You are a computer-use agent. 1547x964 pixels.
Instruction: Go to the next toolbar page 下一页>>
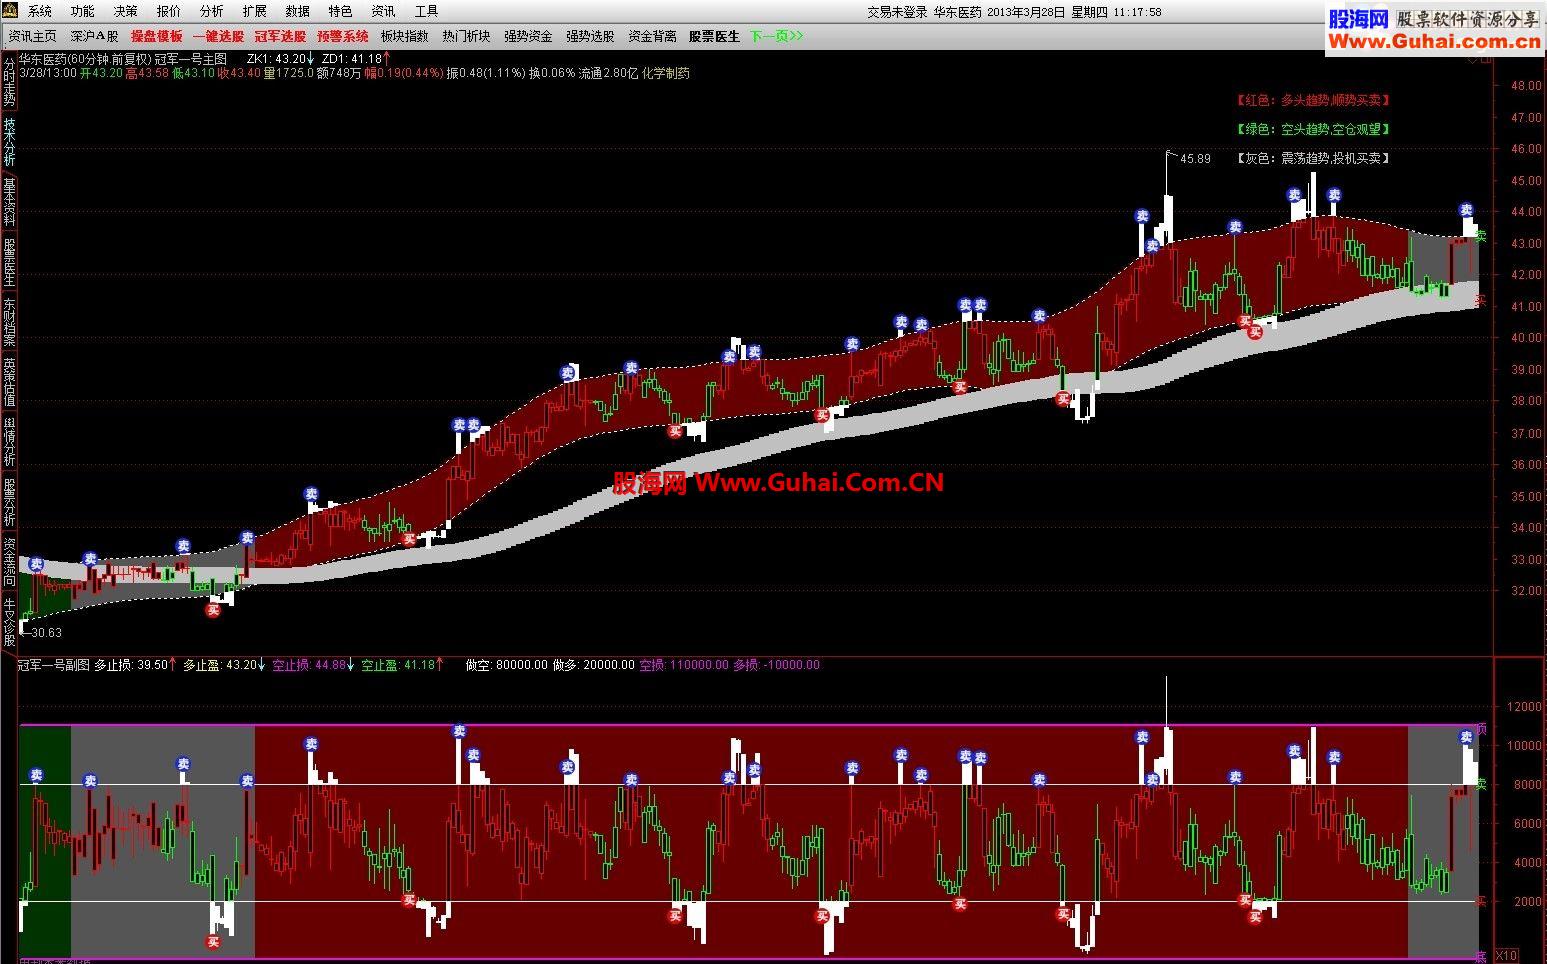click(777, 36)
